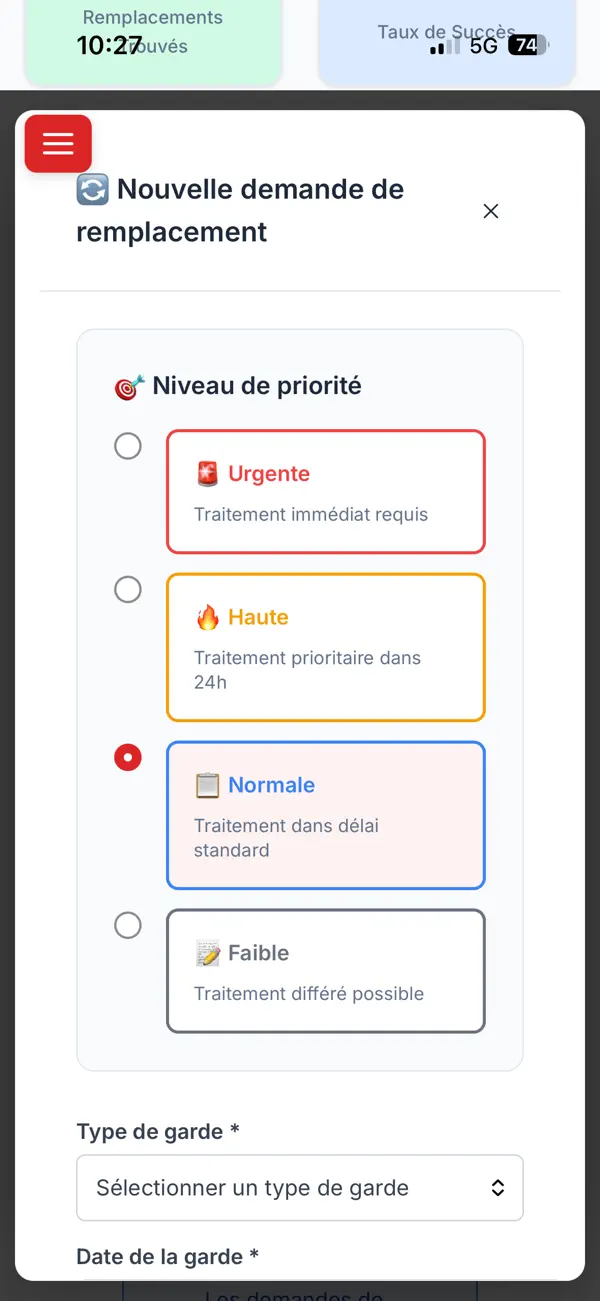
Task: Select the Urgente priority radio button
Action: point(128,446)
